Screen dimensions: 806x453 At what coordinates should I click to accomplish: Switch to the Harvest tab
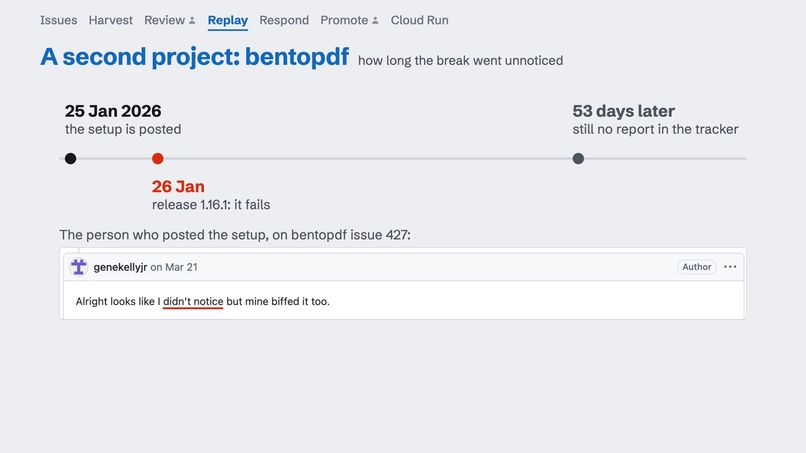click(x=111, y=20)
